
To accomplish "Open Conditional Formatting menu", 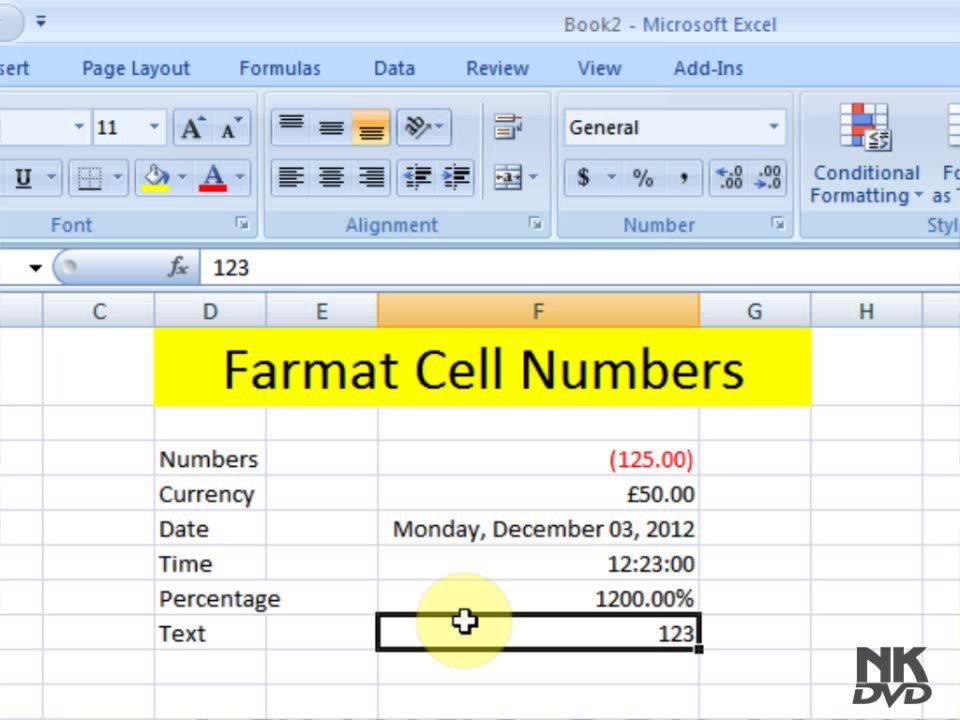I will (x=866, y=154).
